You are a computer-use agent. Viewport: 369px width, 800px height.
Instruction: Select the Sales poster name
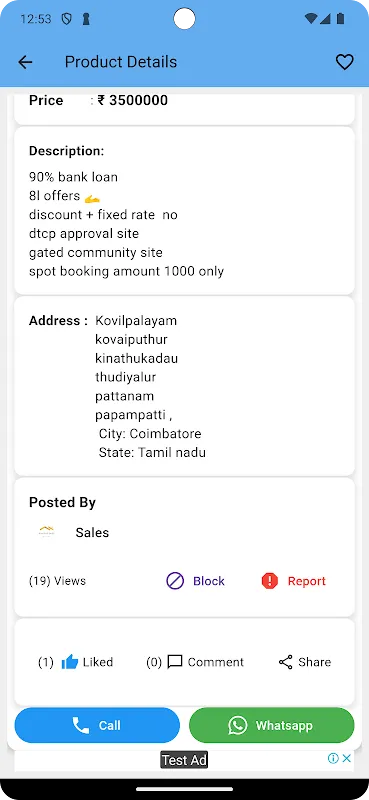(92, 532)
